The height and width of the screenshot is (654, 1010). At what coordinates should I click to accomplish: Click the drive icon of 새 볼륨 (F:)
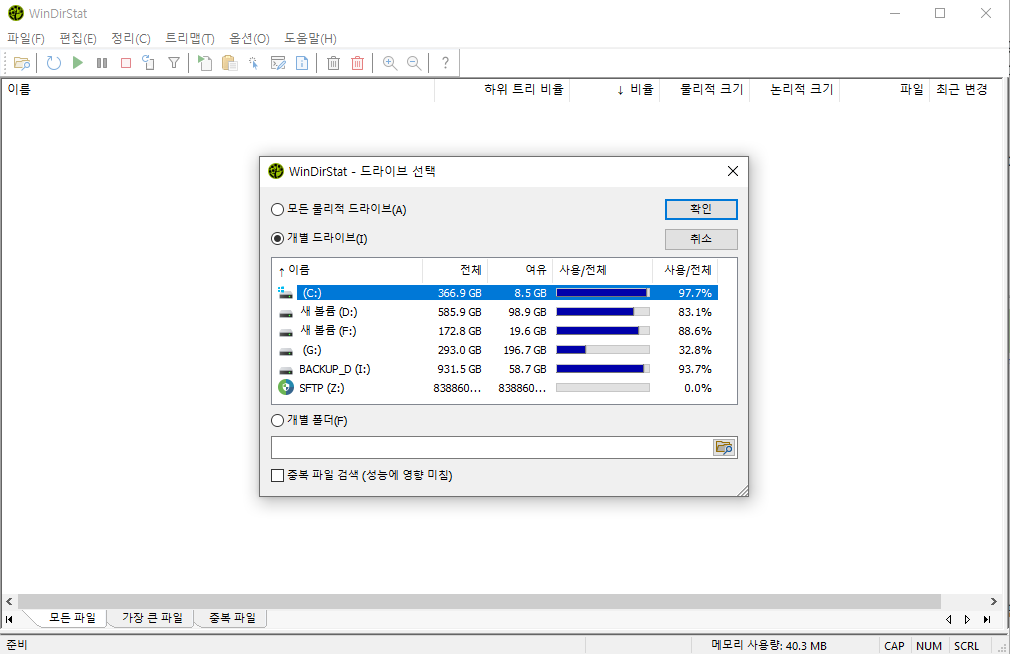pos(286,332)
